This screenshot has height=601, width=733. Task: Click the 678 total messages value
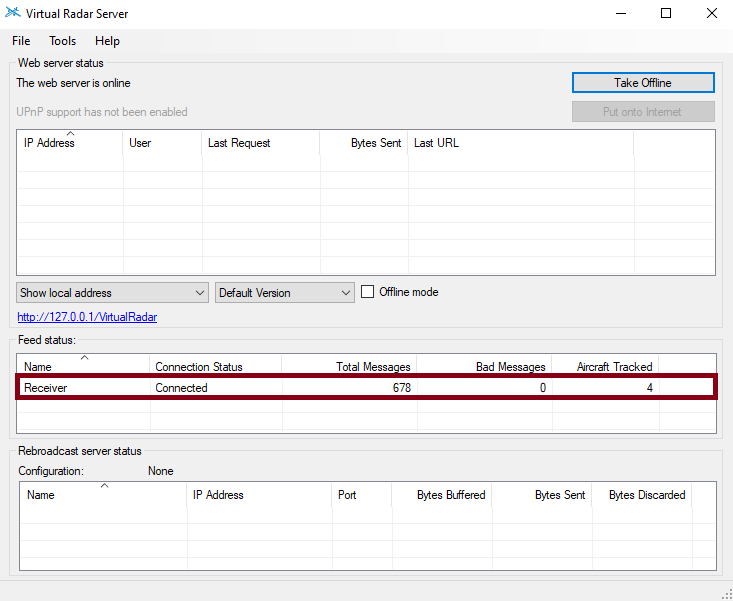(402, 387)
